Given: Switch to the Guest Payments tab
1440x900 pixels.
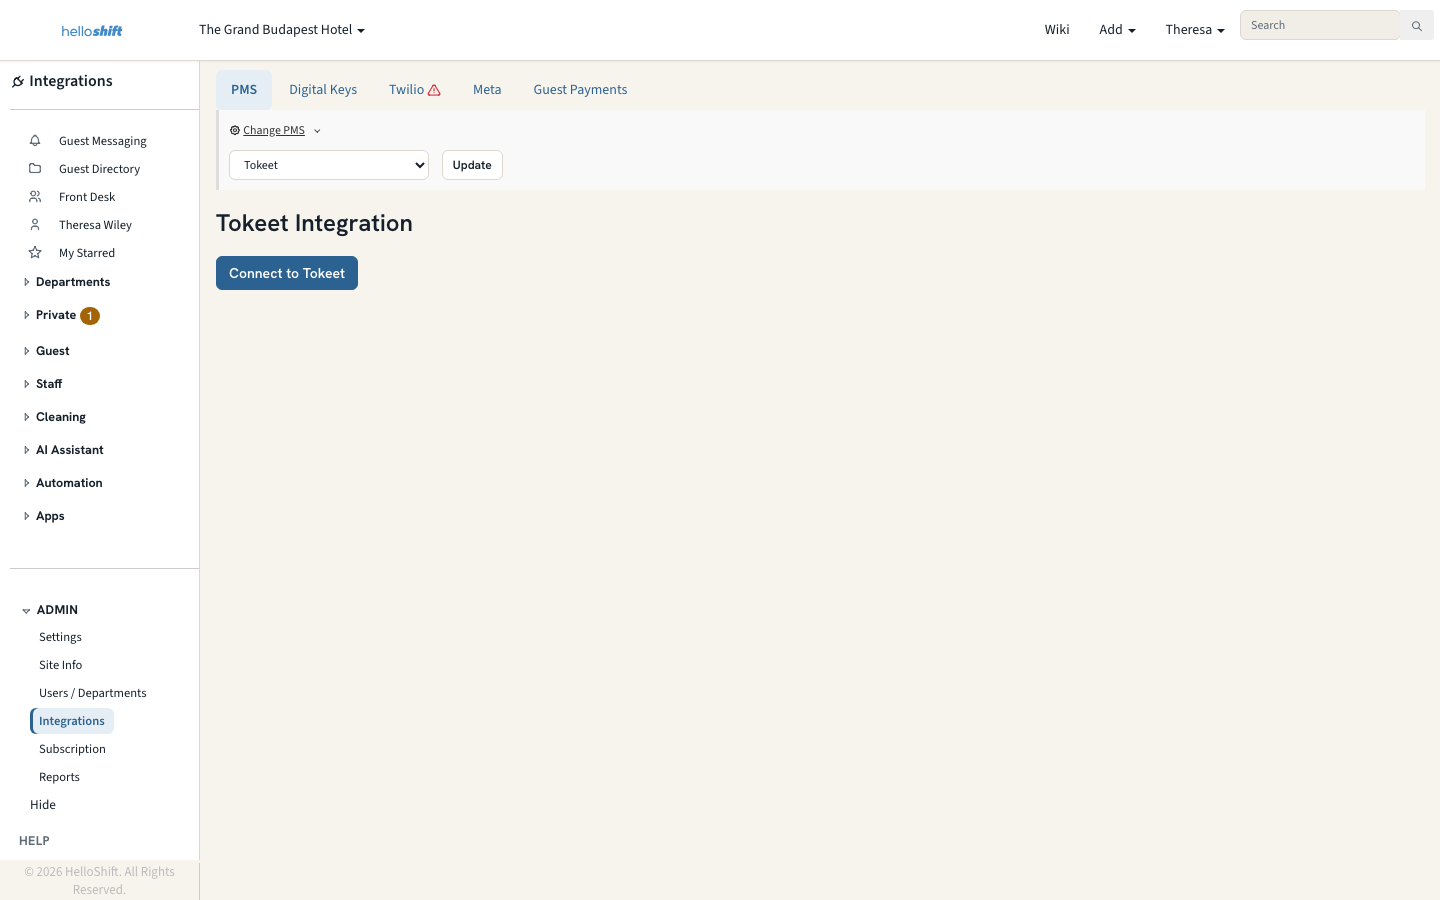Looking at the screenshot, I should click(x=580, y=90).
